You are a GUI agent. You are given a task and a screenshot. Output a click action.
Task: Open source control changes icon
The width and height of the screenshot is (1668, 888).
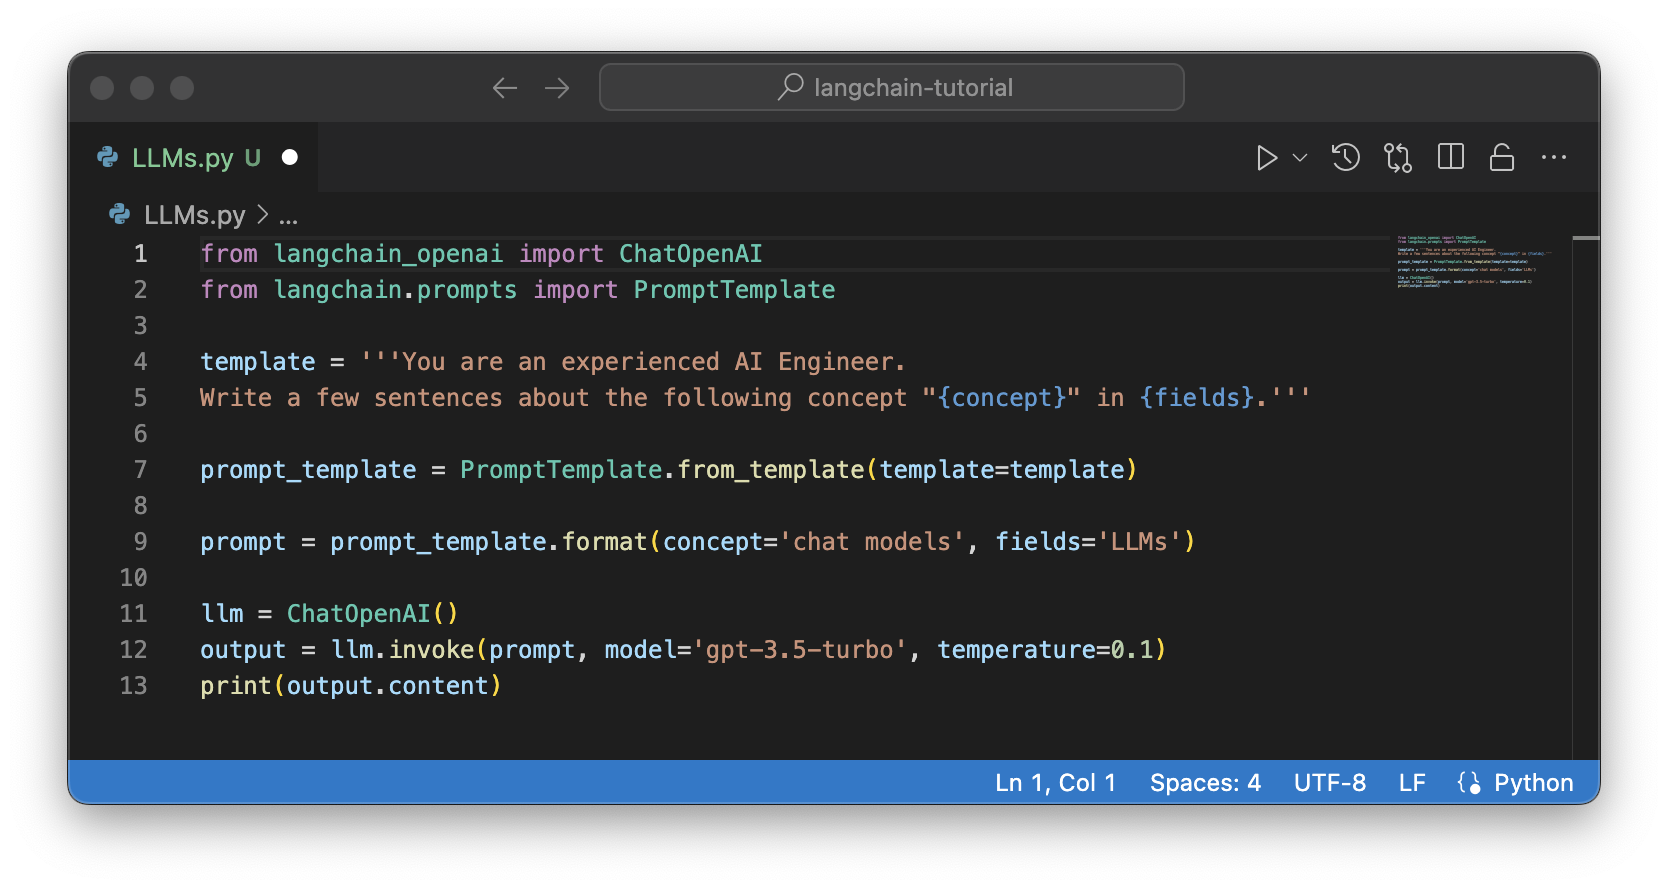(x=1398, y=158)
